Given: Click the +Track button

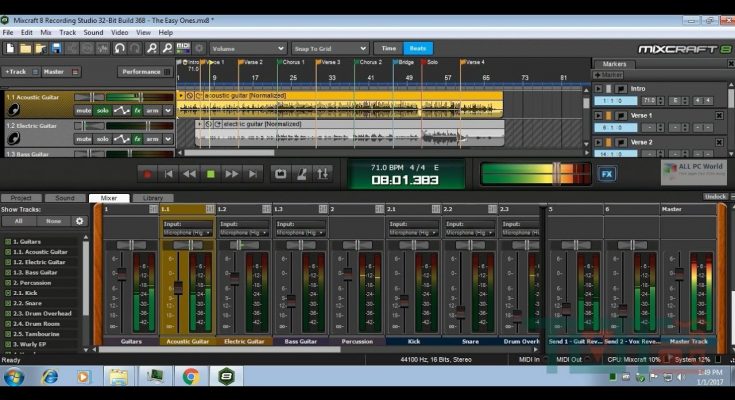Looking at the screenshot, I should (x=17, y=72).
